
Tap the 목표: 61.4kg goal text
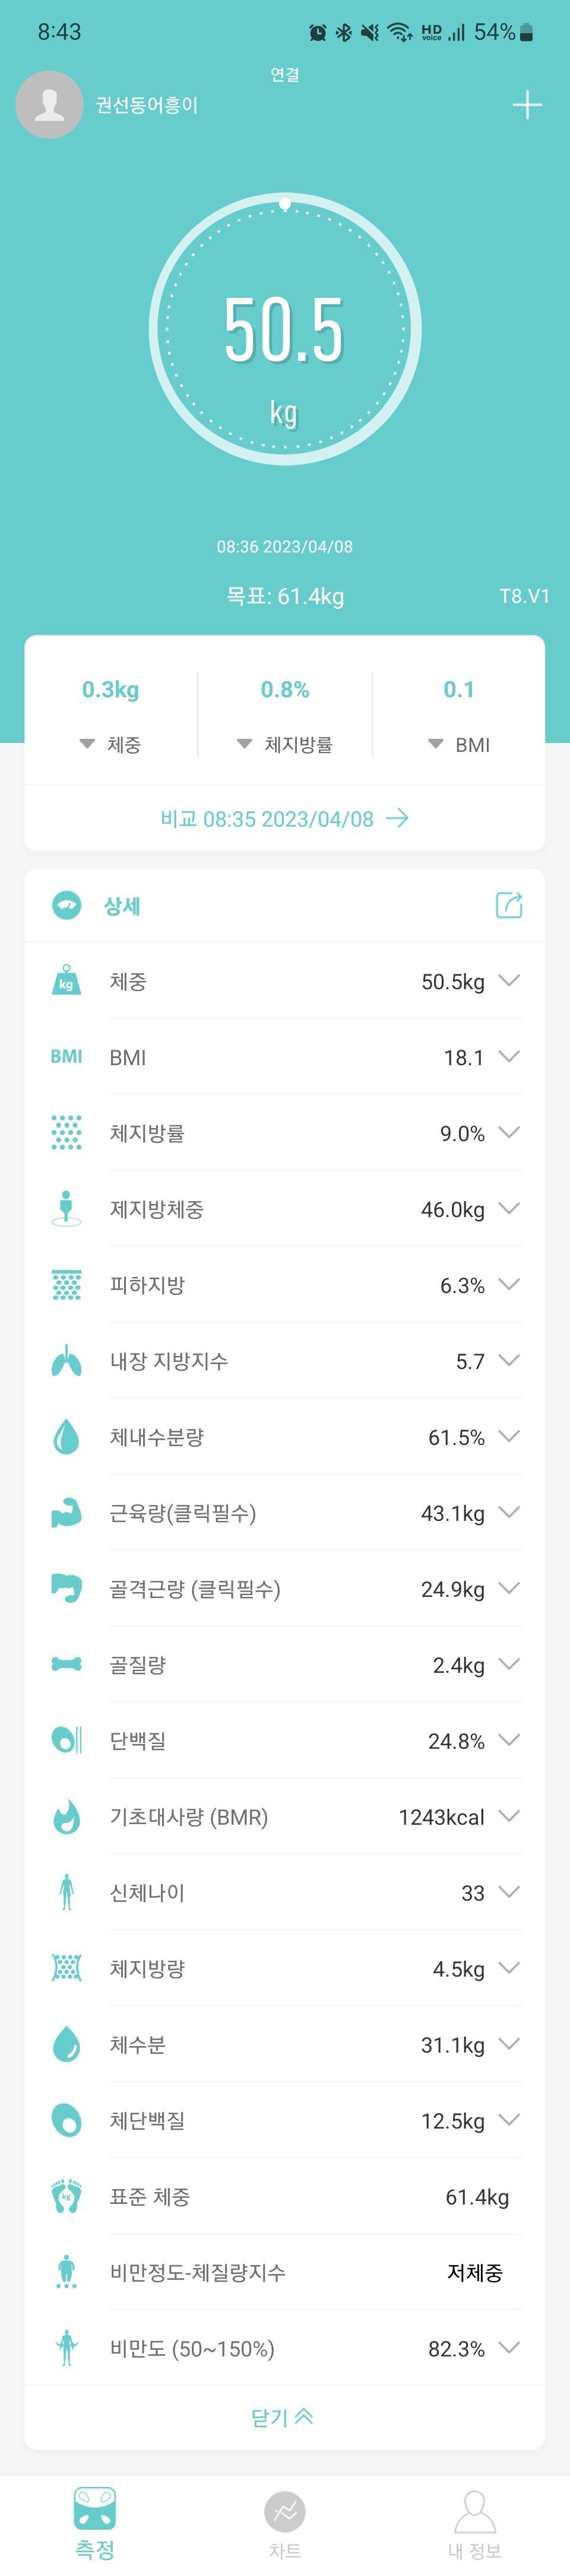pos(285,597)
